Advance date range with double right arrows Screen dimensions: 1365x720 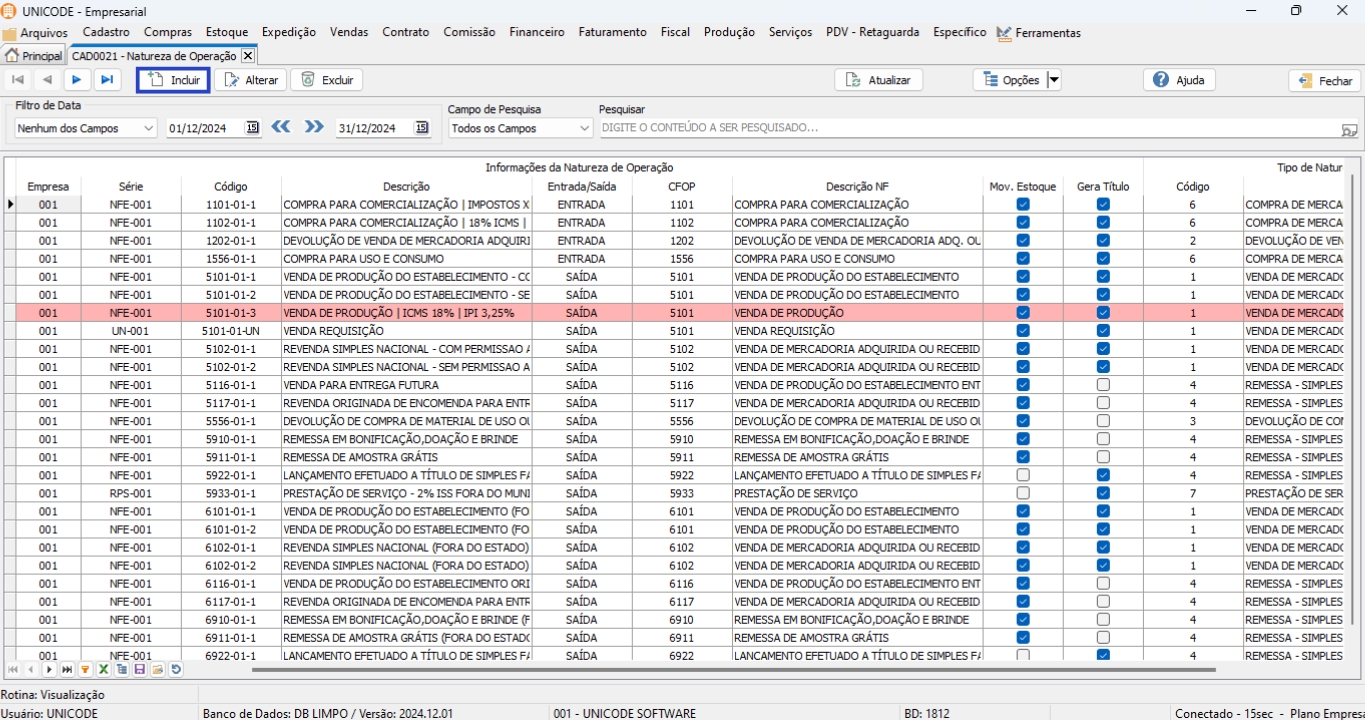tap(314, 127)
